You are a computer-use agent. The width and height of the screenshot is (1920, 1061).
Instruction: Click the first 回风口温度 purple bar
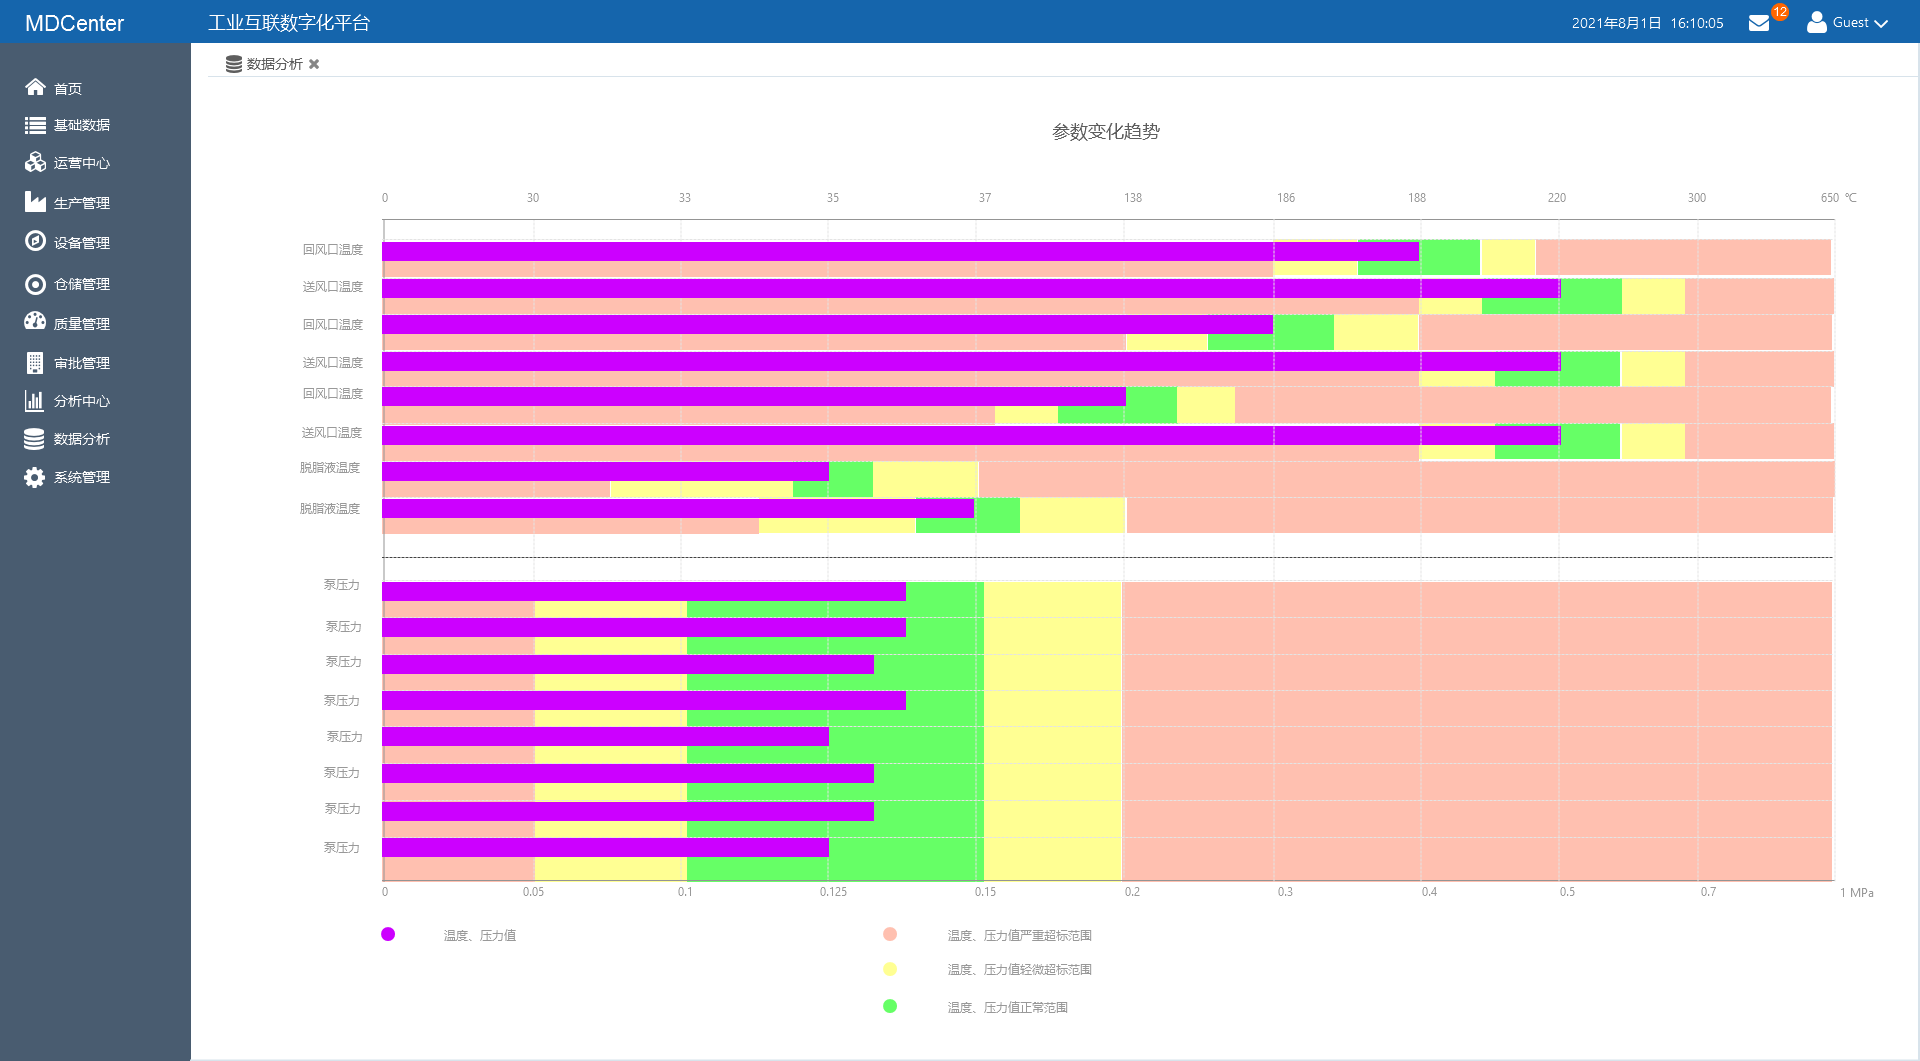click(x=900, y=251)
